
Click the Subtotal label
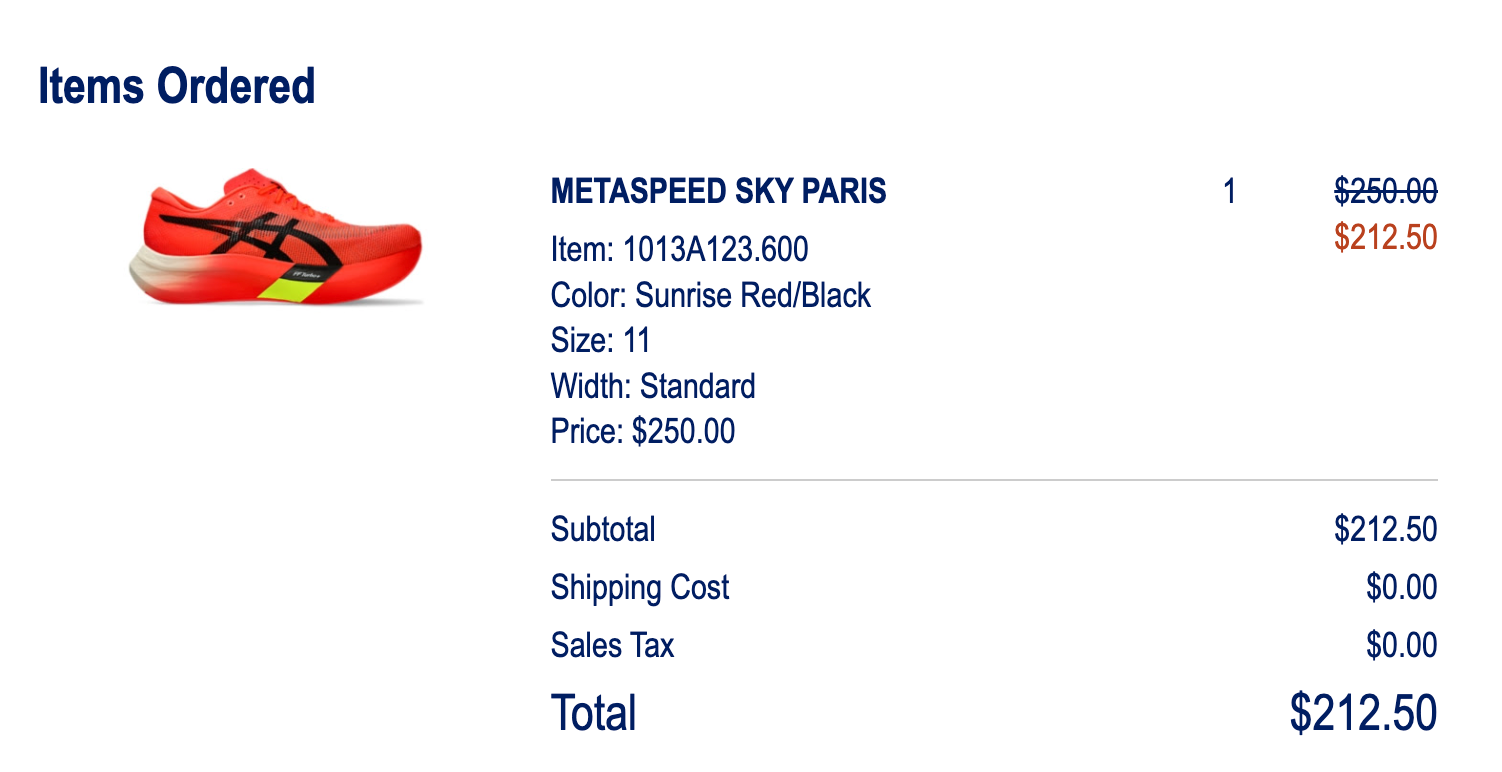tap(603, 528)
